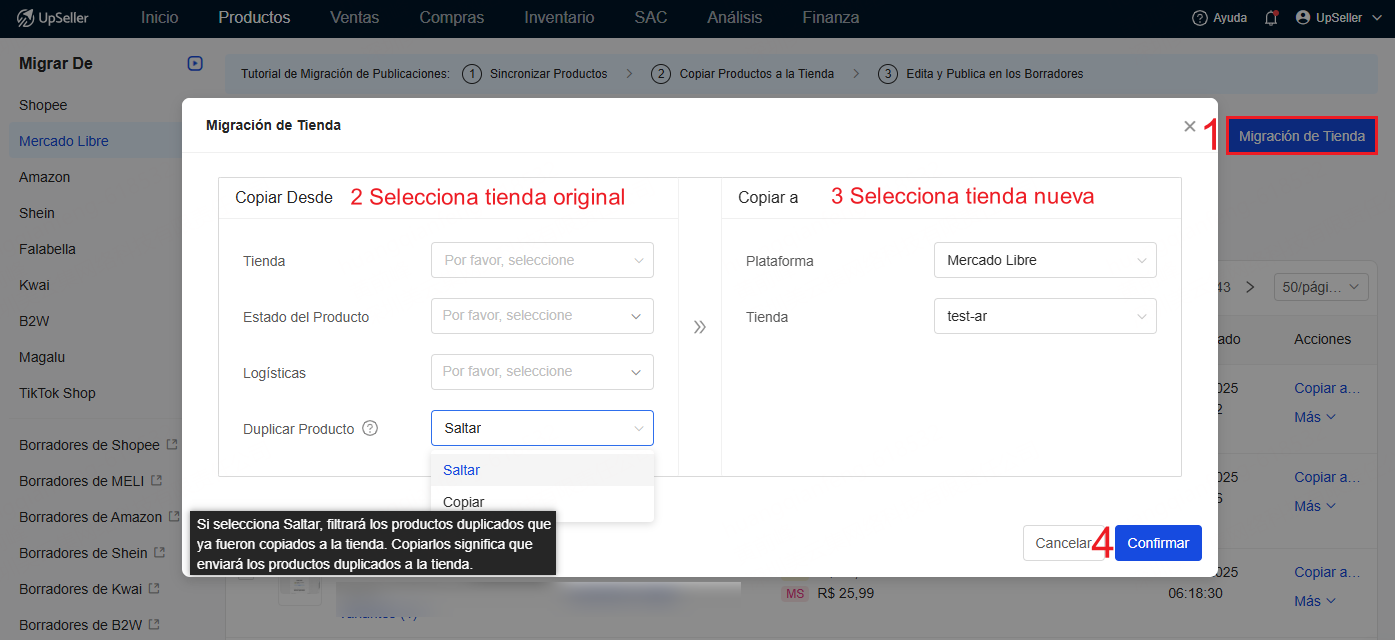
Task: Open external link icon for Borradores de Shopee
Action: click(172, 445)
